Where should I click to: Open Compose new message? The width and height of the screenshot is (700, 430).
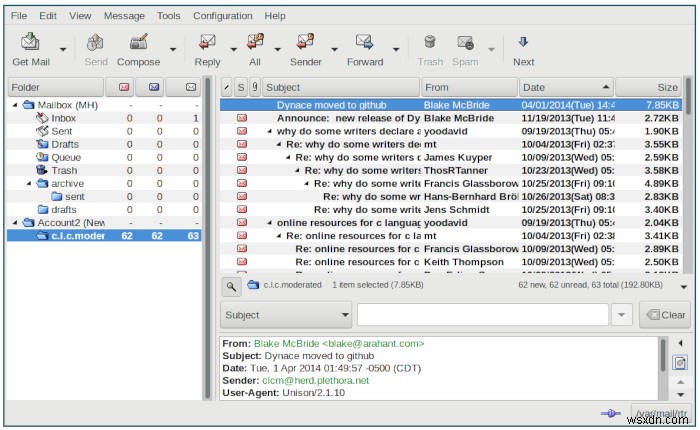(x=138, y=42)
